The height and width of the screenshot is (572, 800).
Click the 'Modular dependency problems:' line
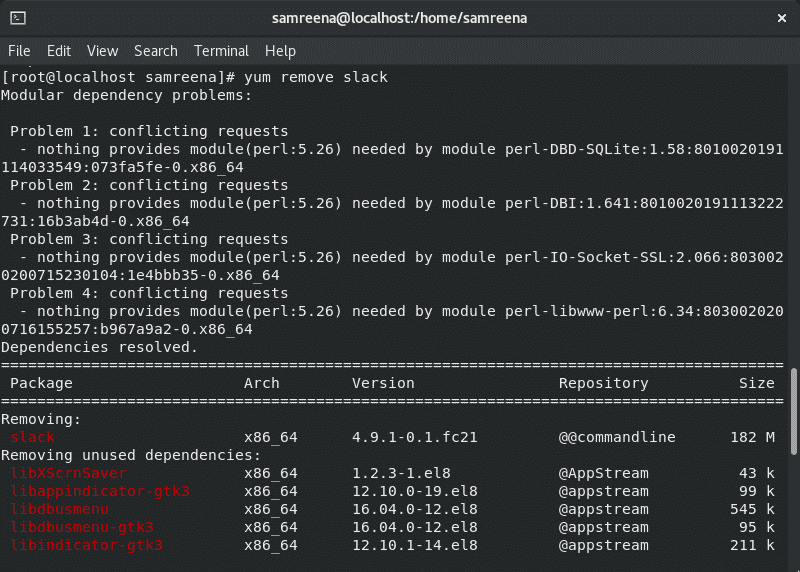[127, 95]
